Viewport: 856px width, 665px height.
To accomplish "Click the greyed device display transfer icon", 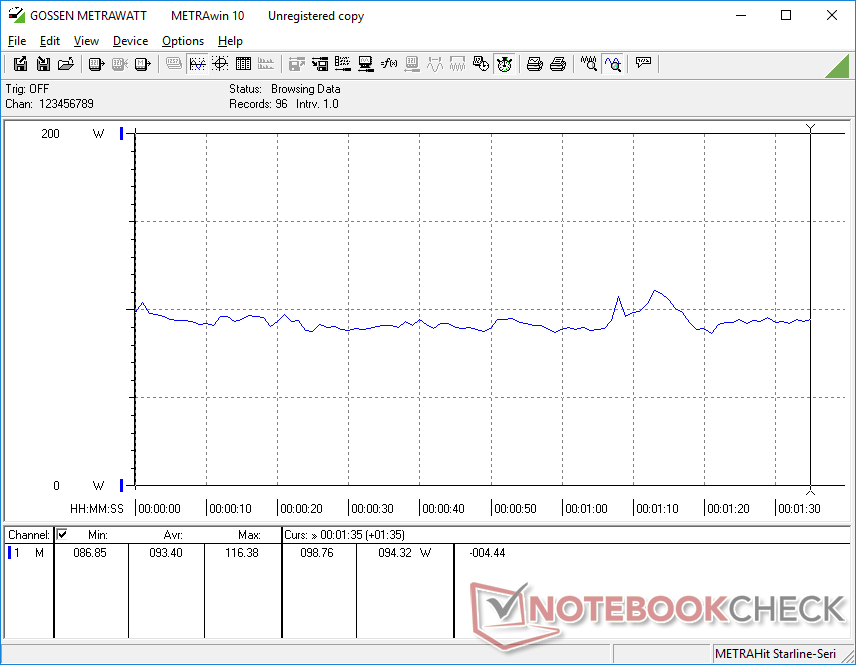I will pyautogui.click(x=412, y=64).
